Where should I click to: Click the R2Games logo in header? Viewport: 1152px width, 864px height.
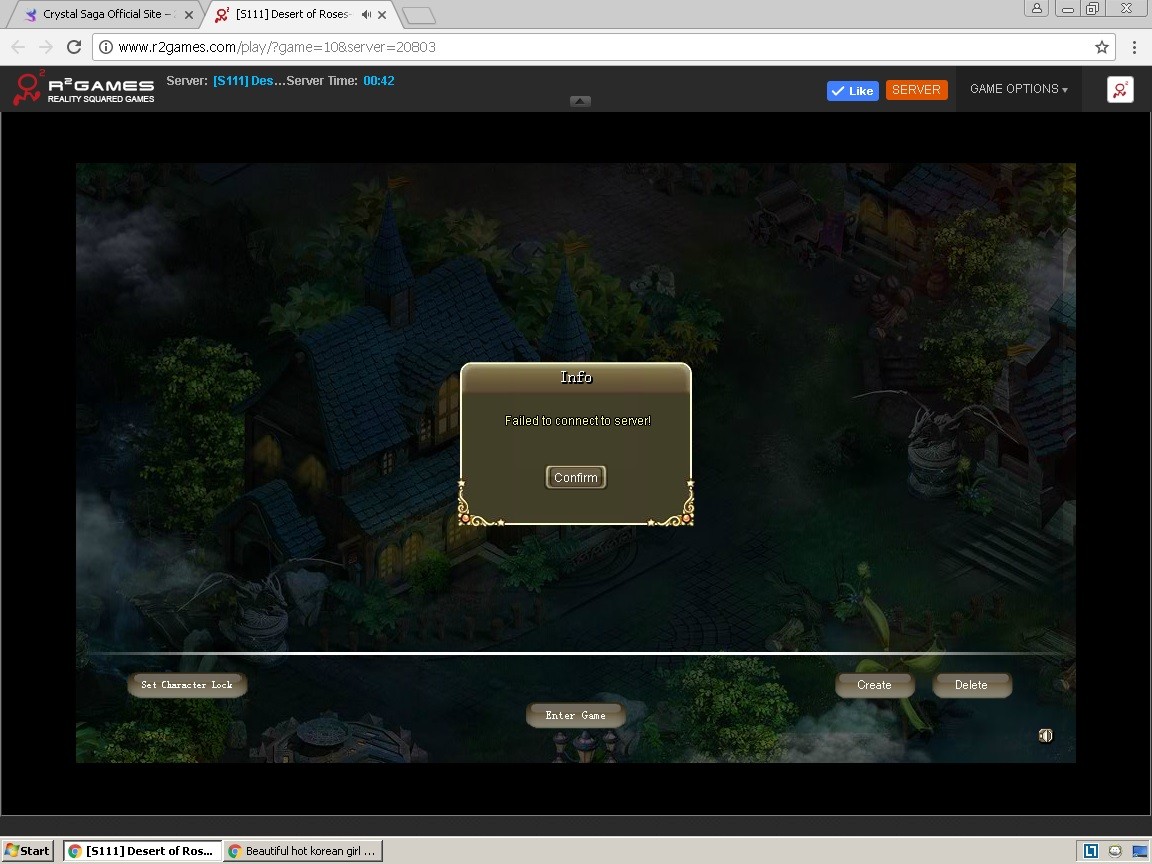(83, 89)
